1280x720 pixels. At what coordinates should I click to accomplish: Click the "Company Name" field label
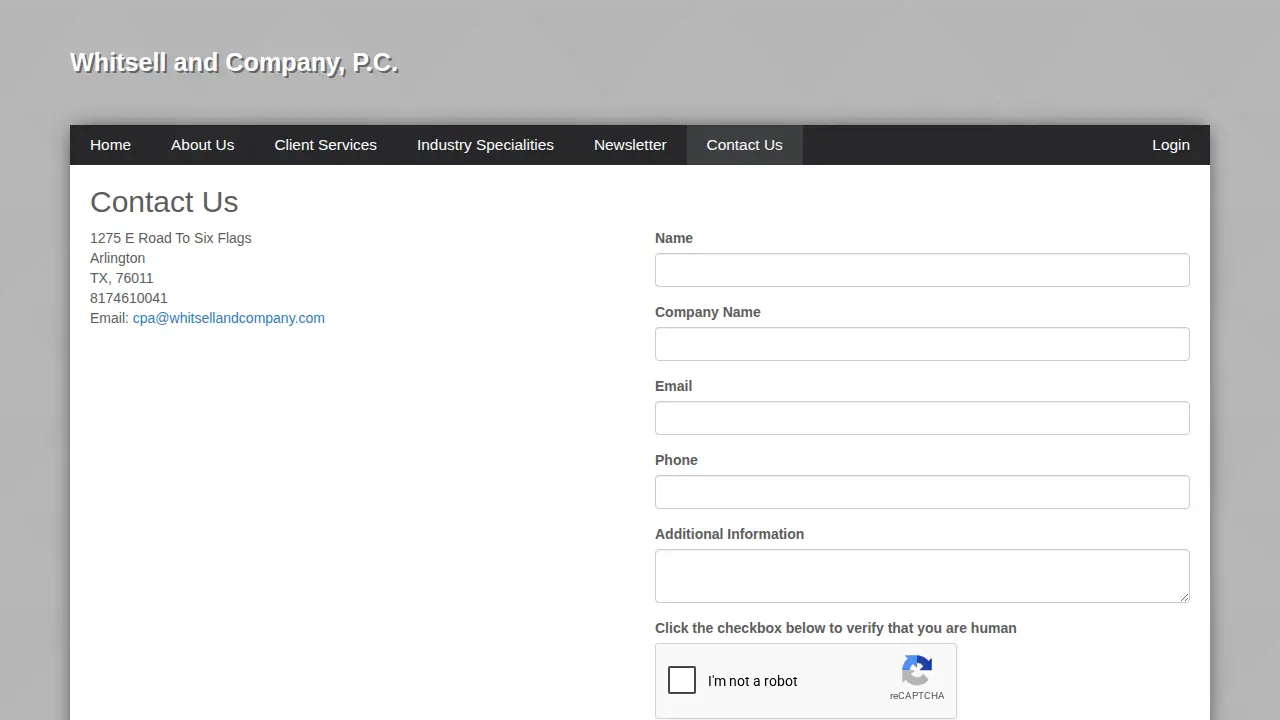point(708,312)
